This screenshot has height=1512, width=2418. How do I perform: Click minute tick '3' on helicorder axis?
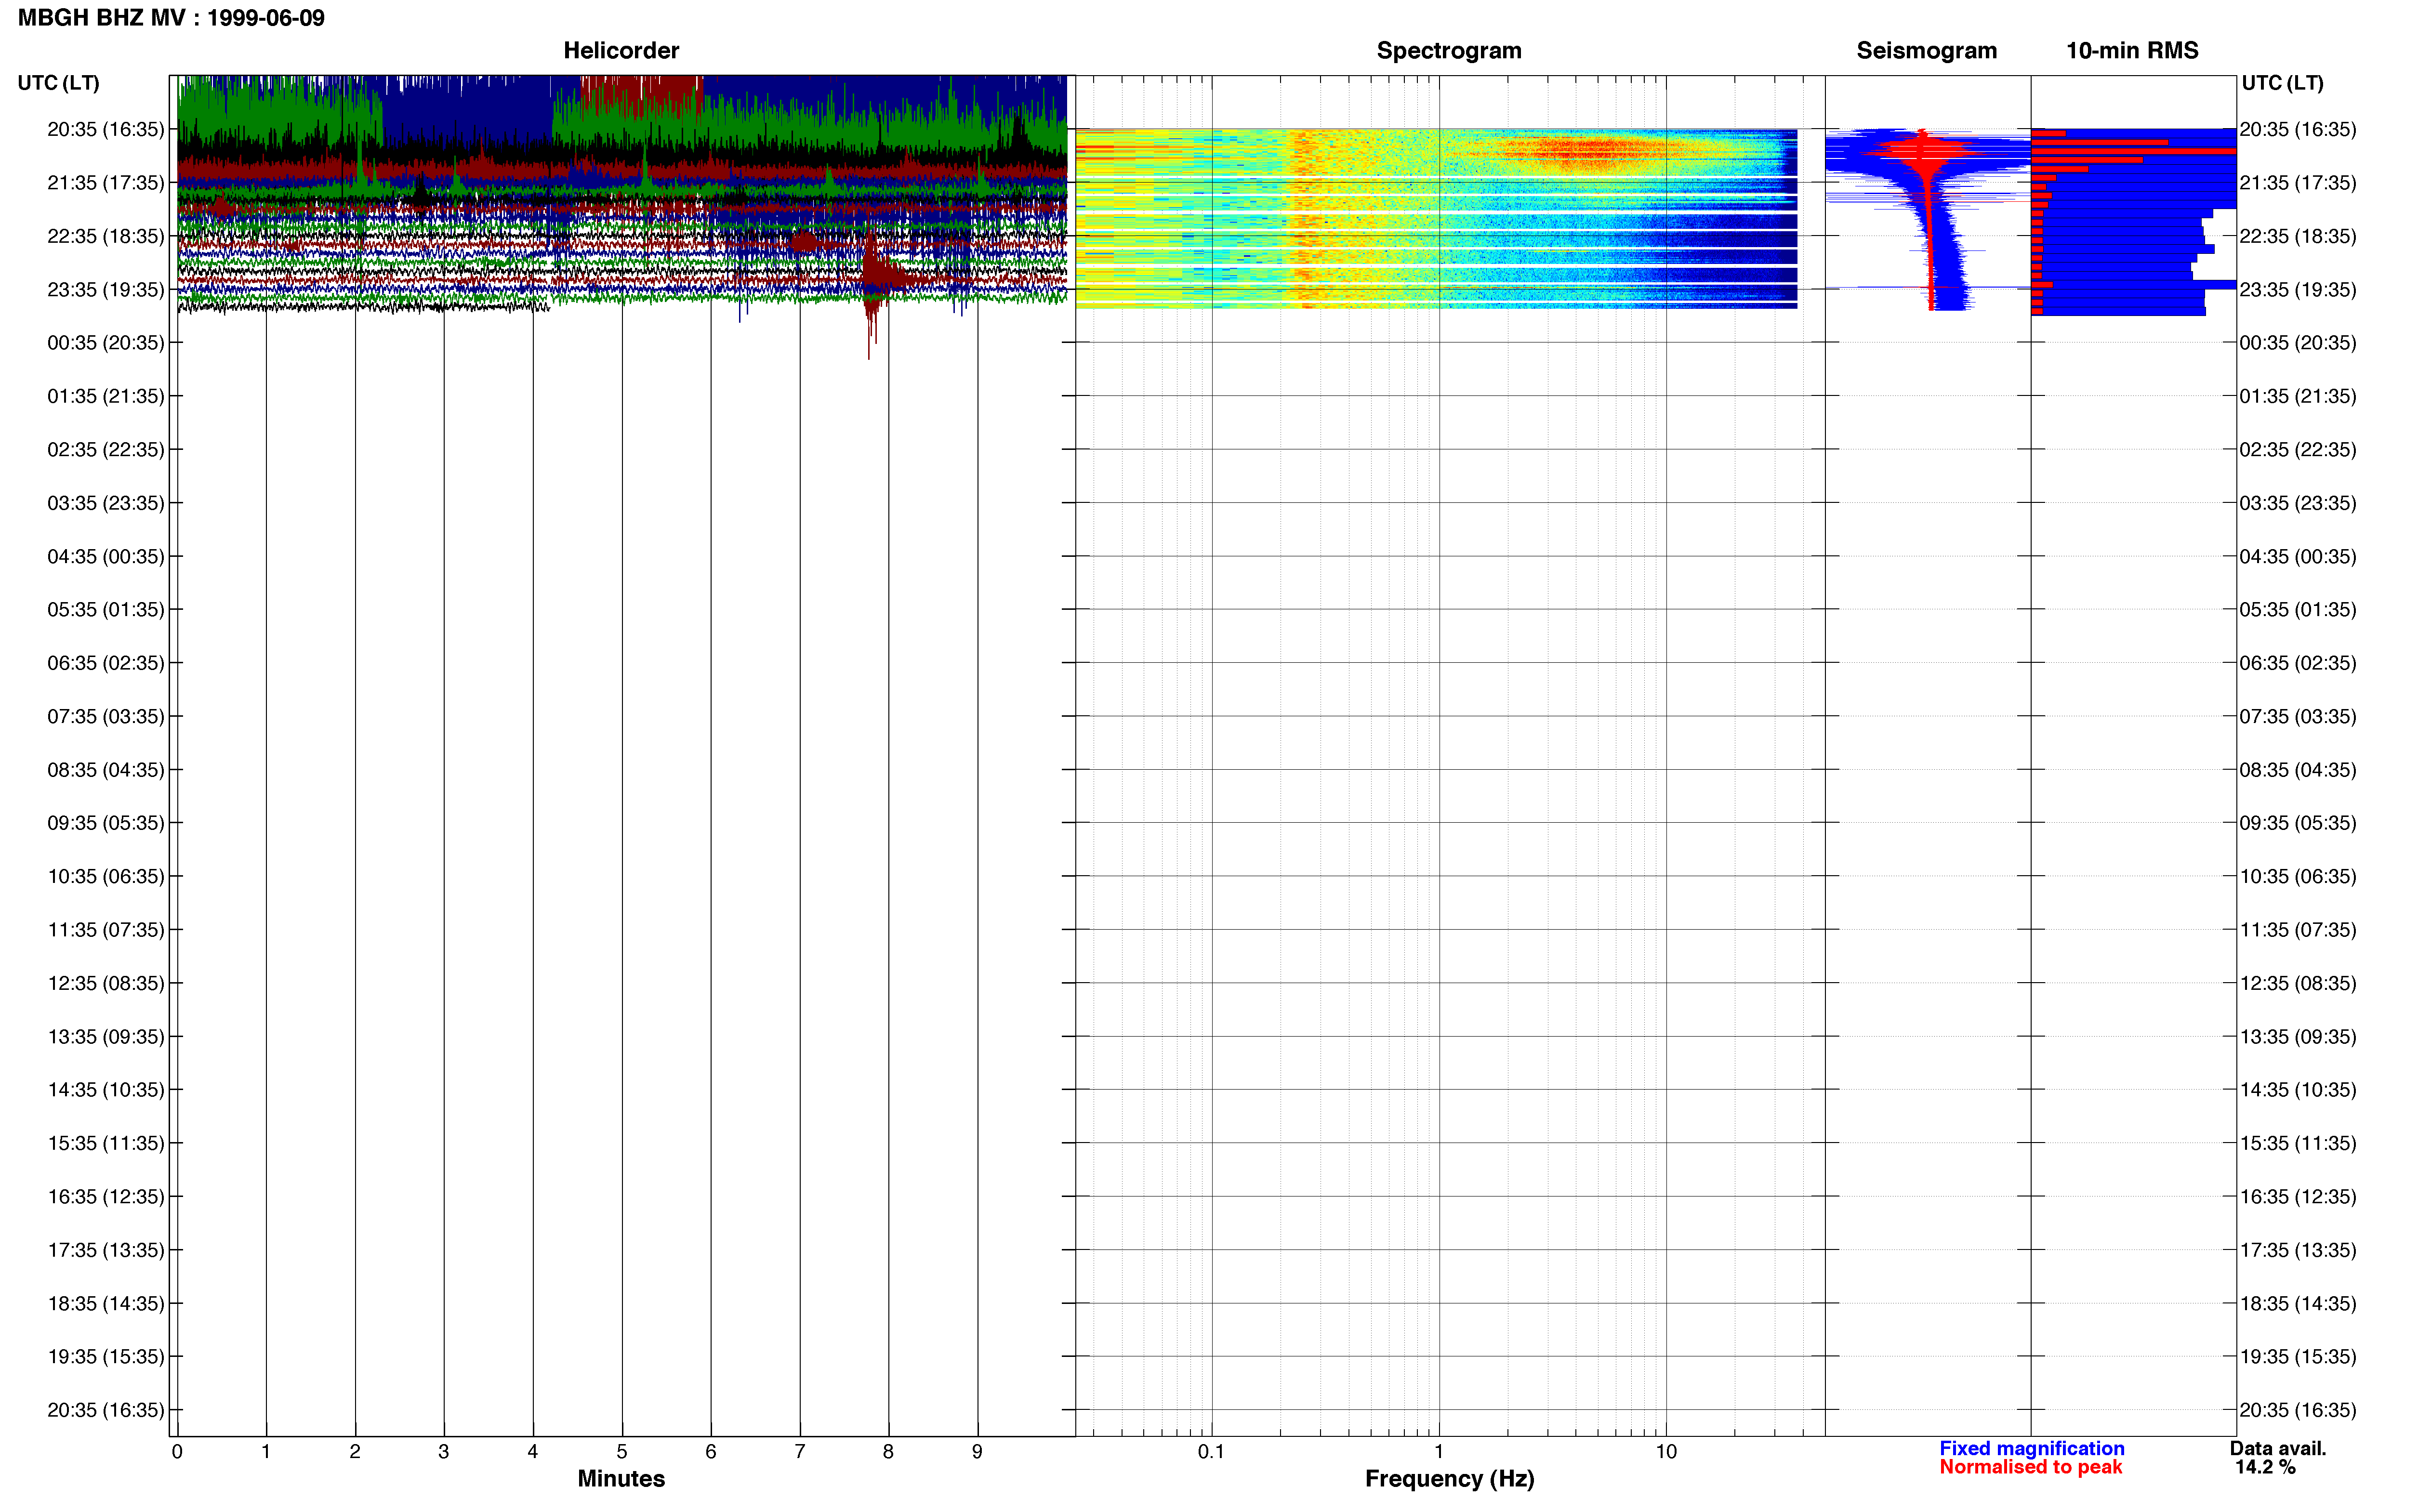tap(444, 1452)
